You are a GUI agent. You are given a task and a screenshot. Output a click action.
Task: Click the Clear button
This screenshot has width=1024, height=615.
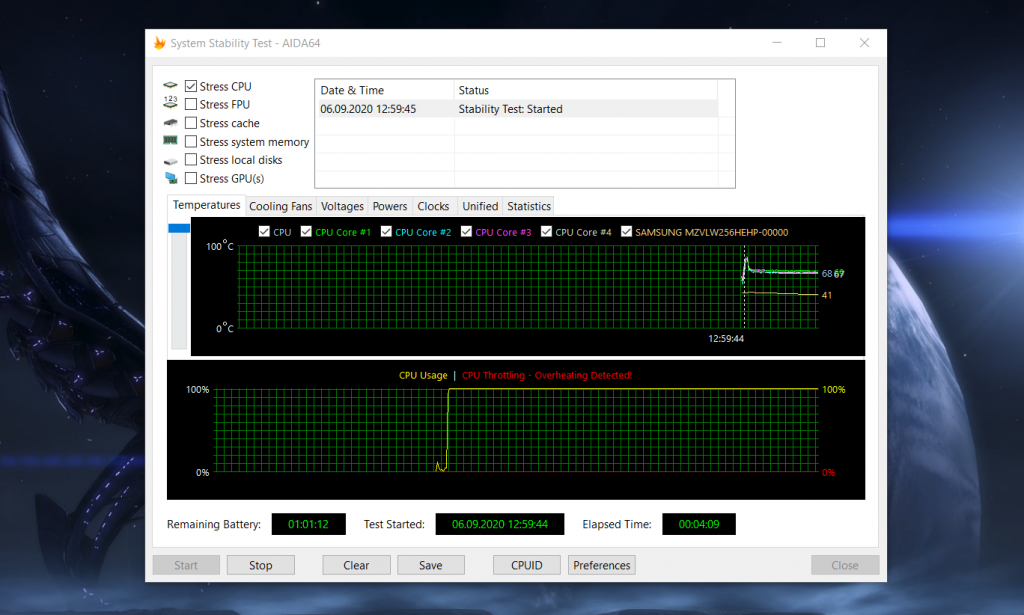(356, 565)
